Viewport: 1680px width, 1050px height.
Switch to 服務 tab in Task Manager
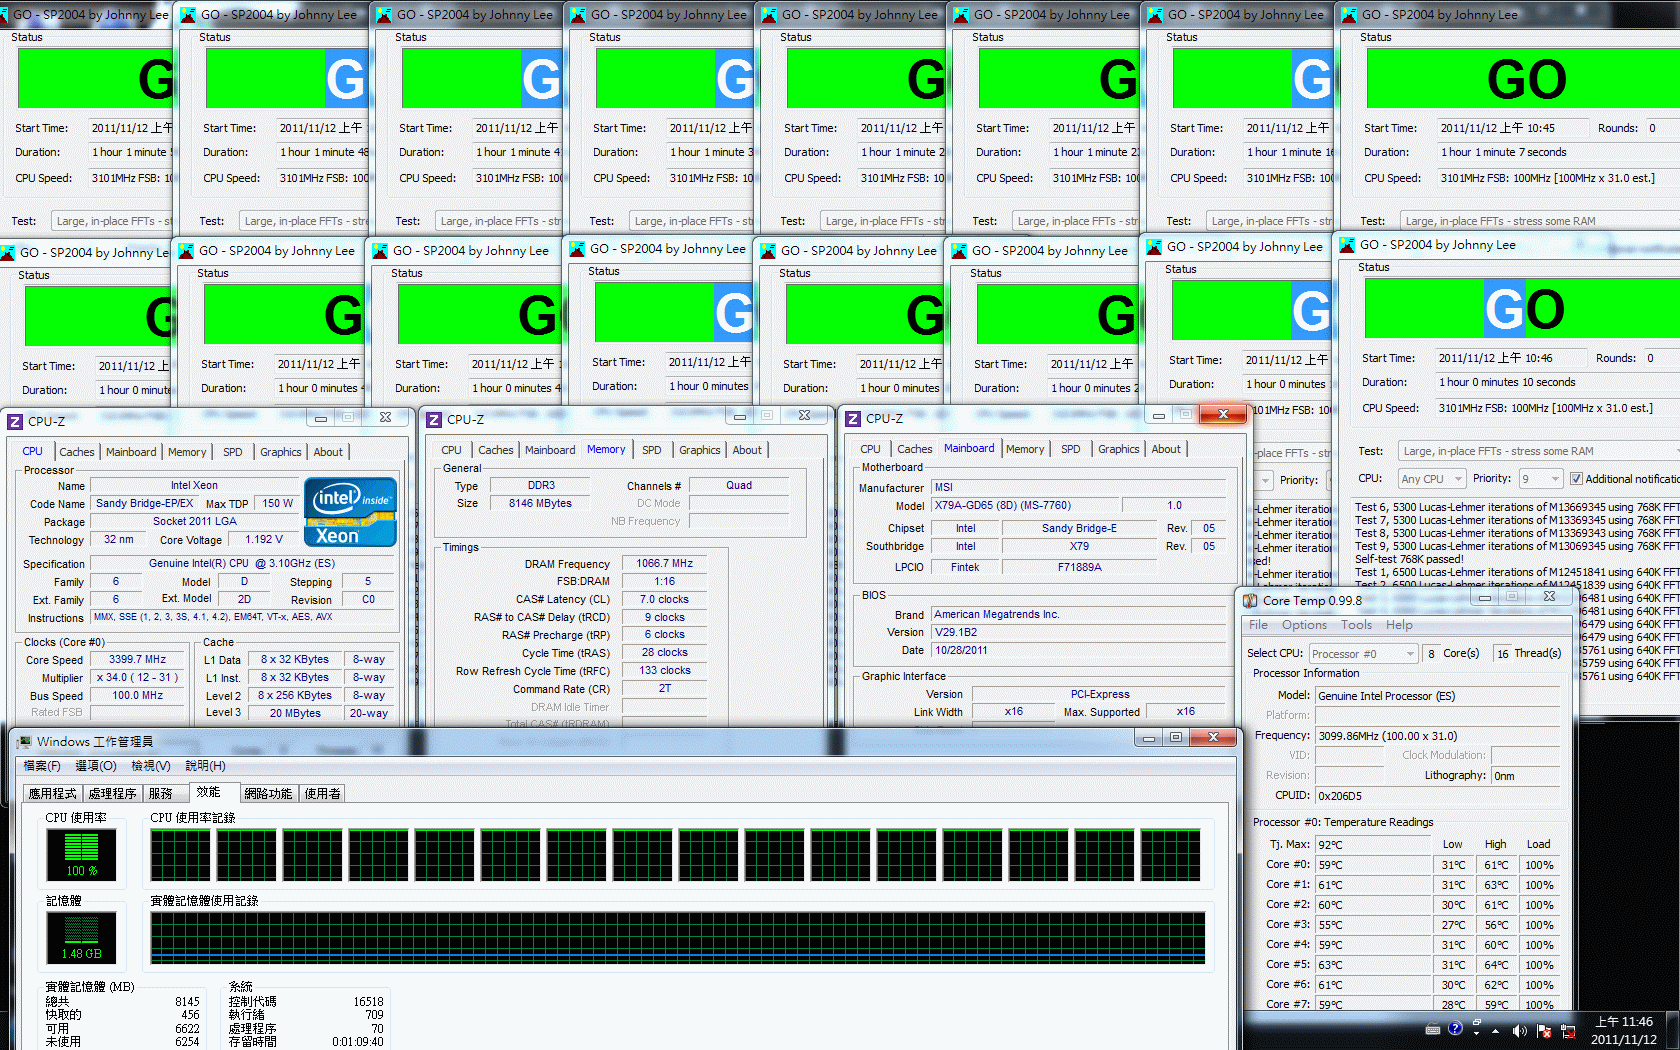coord(164,793)
